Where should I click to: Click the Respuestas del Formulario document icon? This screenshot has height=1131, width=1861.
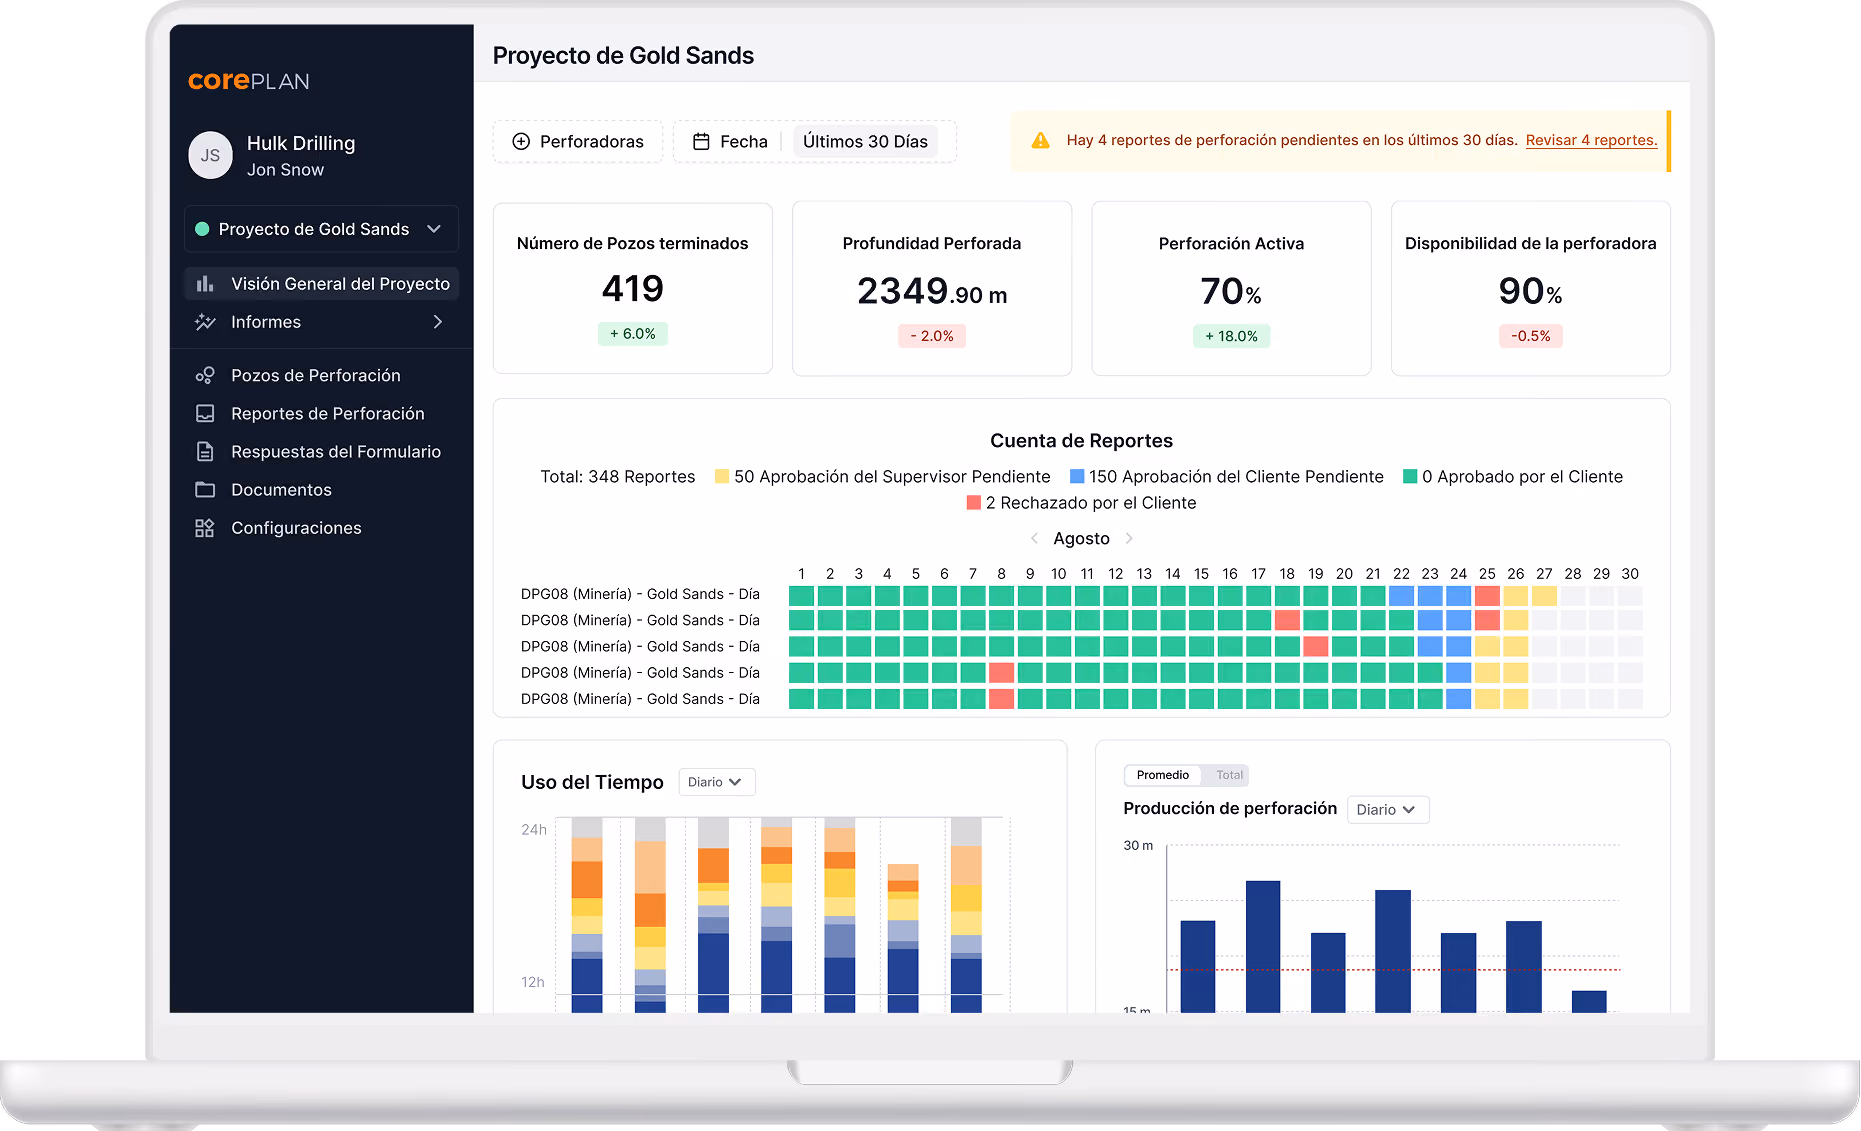205,451
